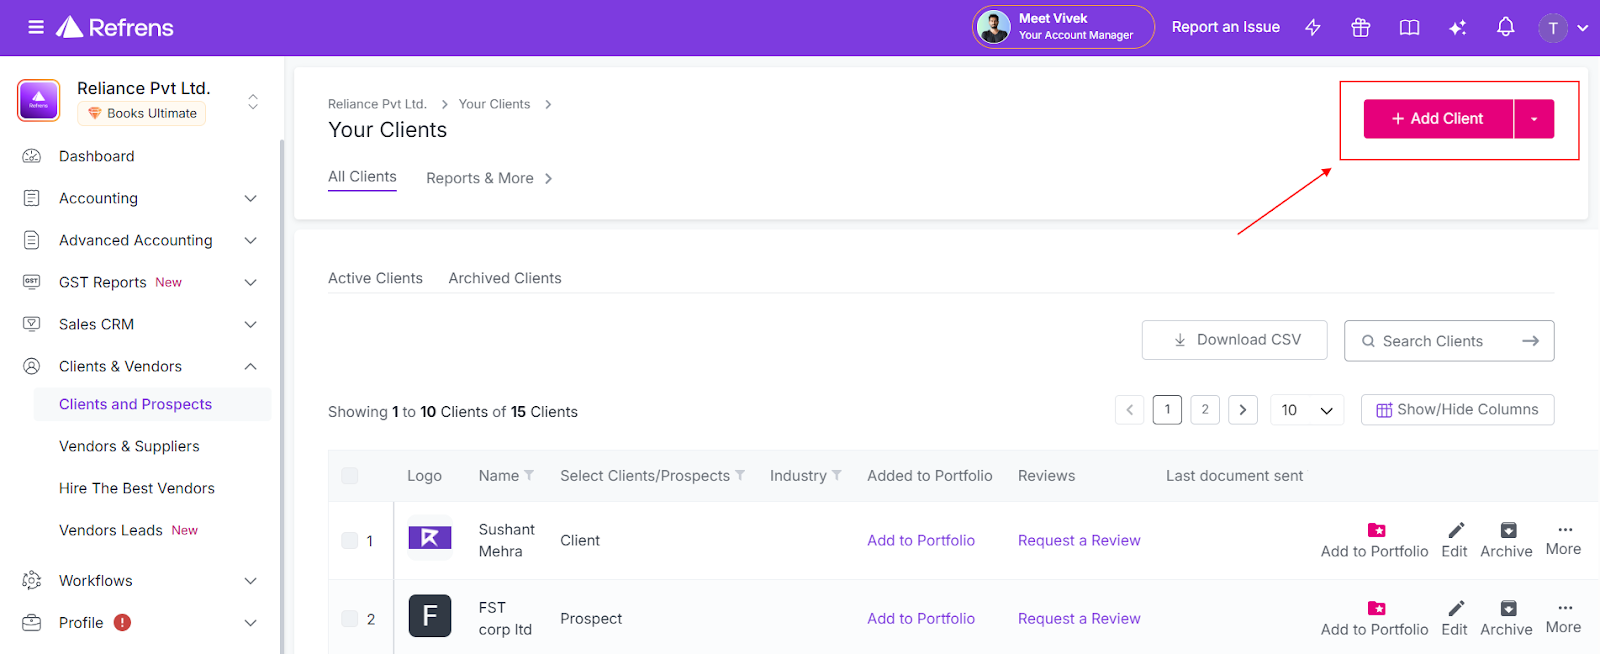Open the 10 rows-per-page dropdown

point(1307,410)
